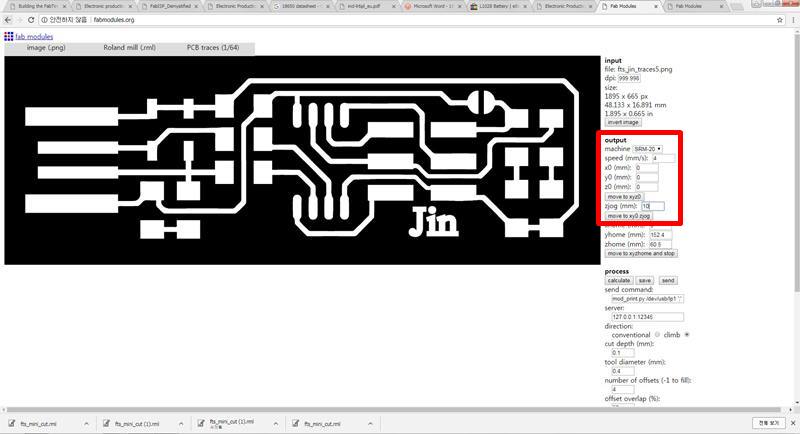Click the browser back arrow
Screen dimensions: 800x434
(x=8, y=20)
